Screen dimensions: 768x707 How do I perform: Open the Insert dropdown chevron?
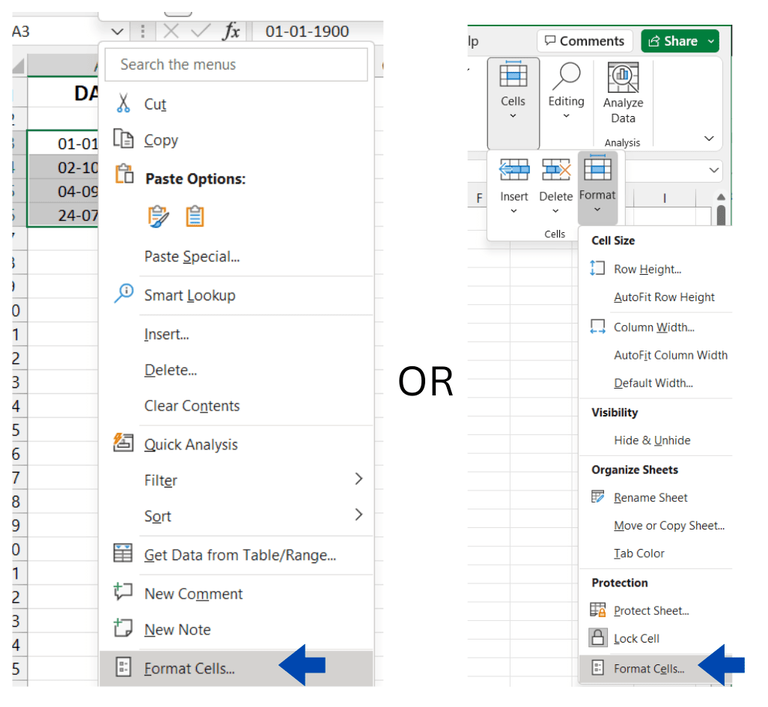pyautogui.click(x=514, y=211)
